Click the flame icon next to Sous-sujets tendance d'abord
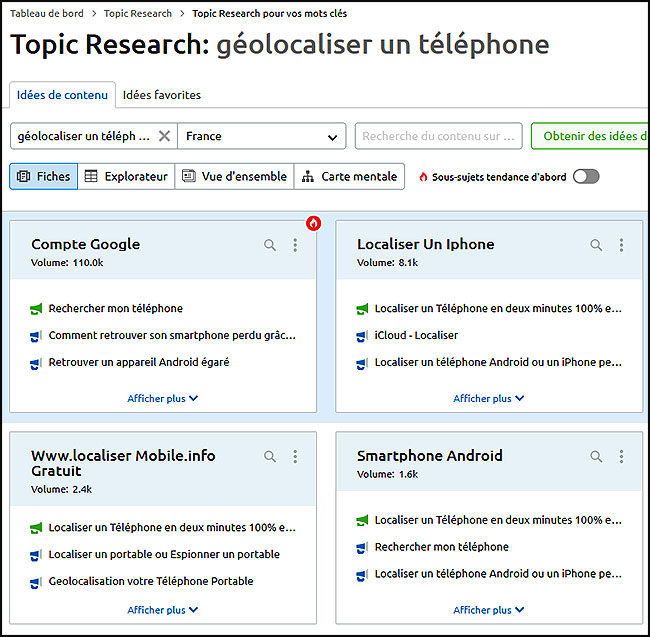This screenshot has width=650, height=637. click(x=423, y=177)
